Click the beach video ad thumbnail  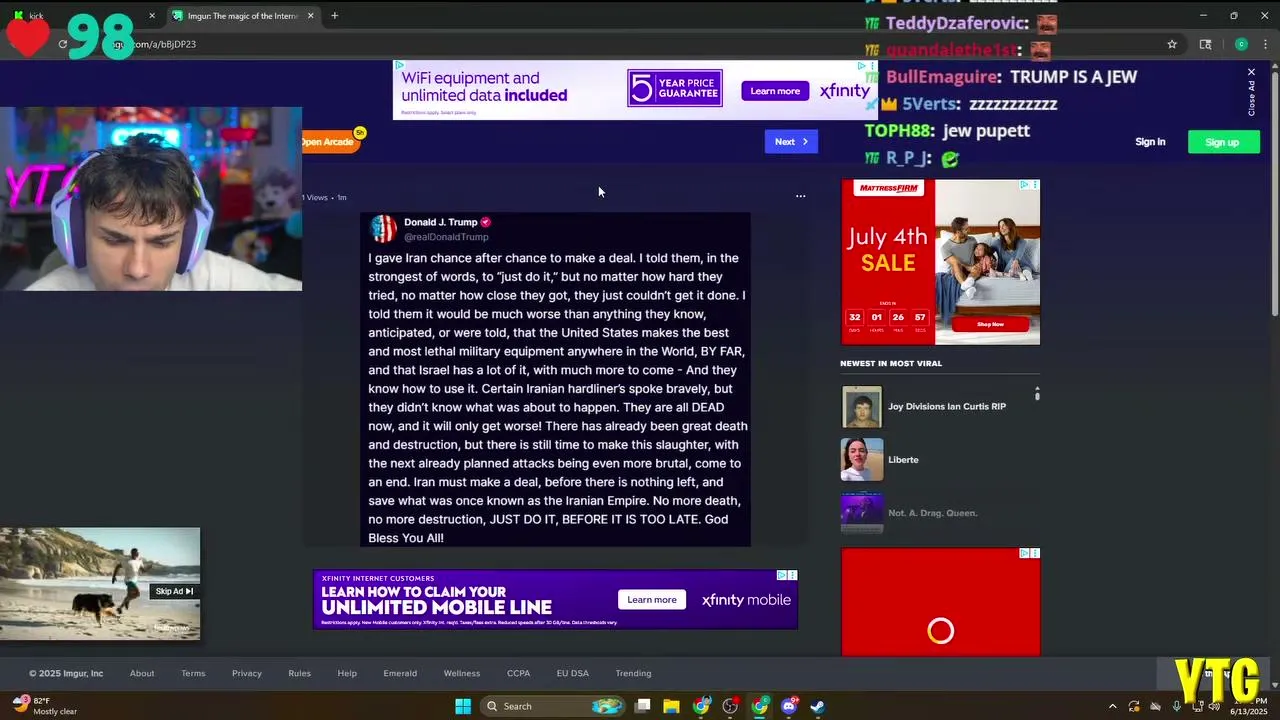100,584
